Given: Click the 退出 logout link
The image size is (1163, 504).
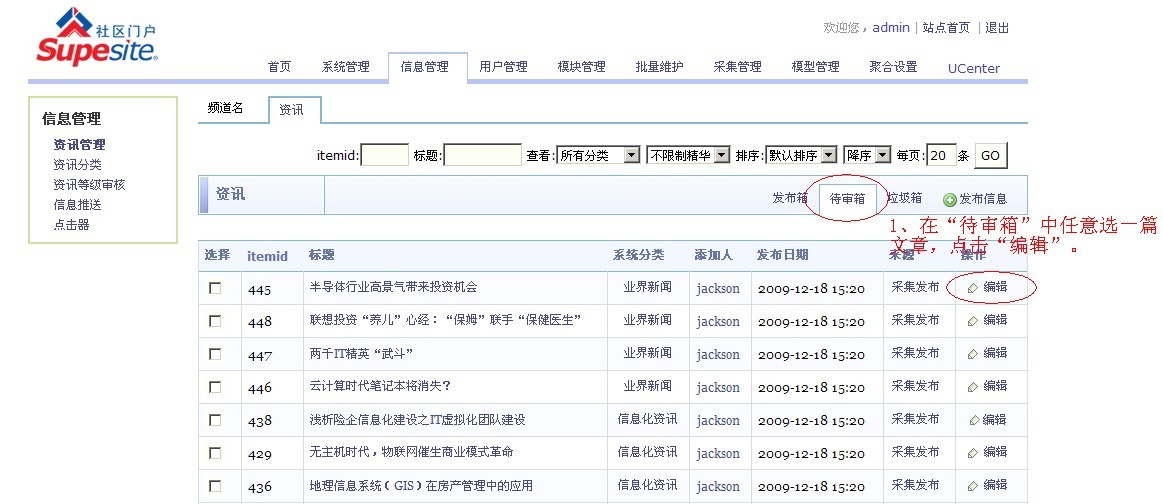Looking at the screenshot, I should tap(997, 28).
